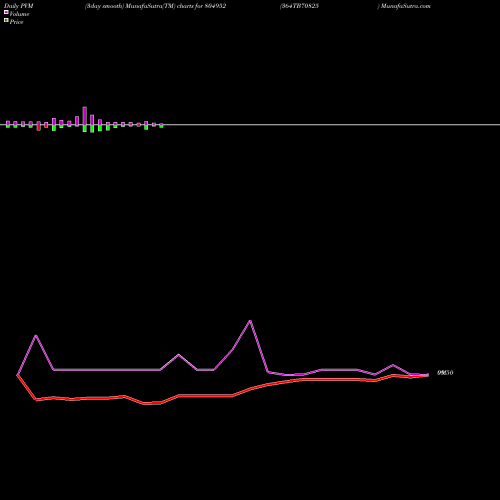Click the 98.50 price value label
The height and width of the screenshot is (500, 500).
click(x=445, y=373)
